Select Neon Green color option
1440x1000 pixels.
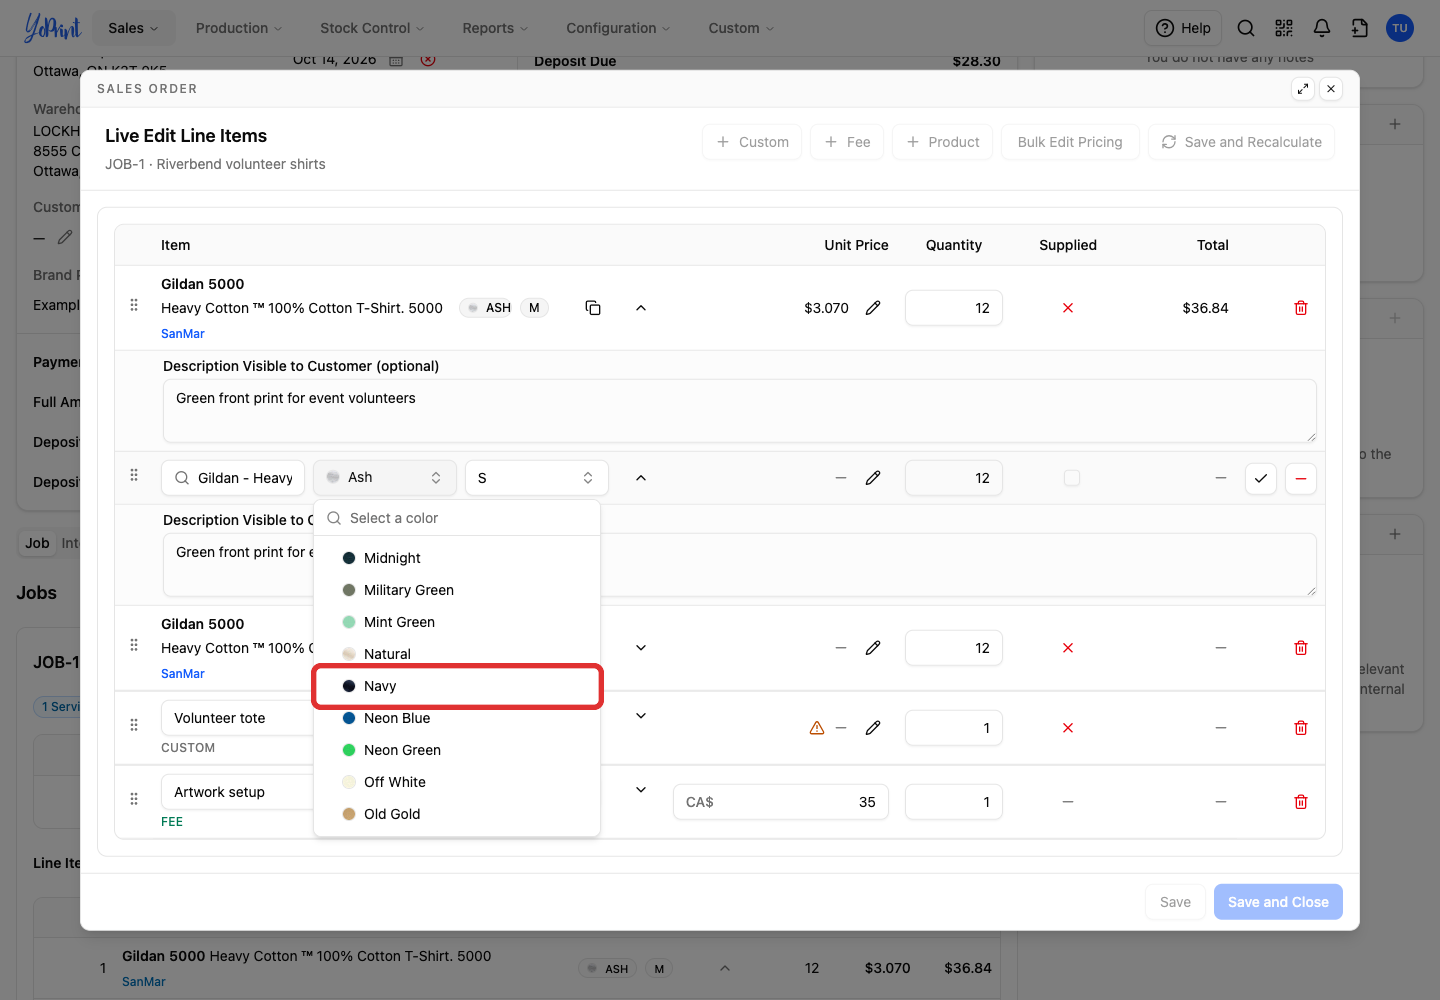[457, 750]
